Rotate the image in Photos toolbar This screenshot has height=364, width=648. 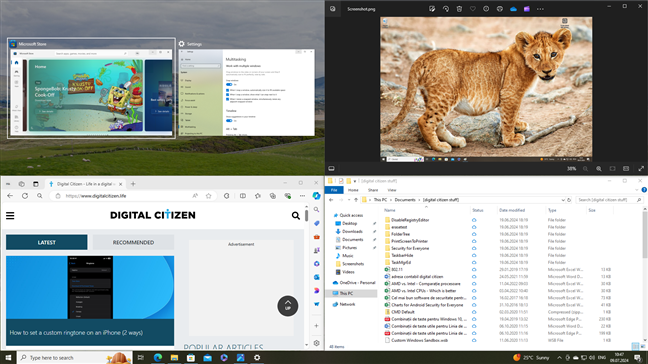click(x=446, y=9)
